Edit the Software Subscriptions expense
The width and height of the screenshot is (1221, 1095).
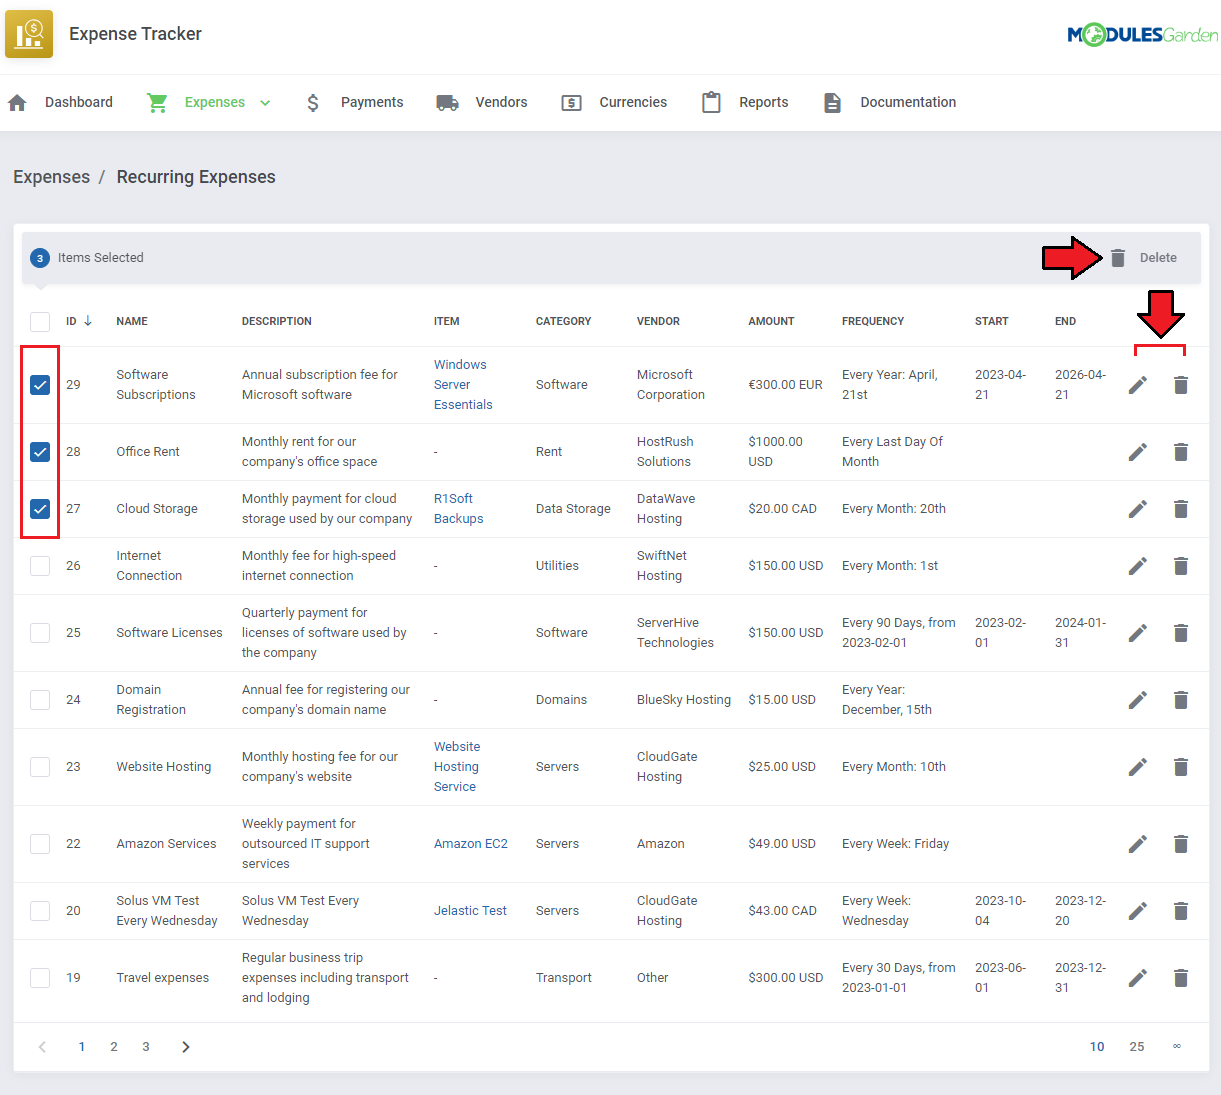pos(1138,385)
